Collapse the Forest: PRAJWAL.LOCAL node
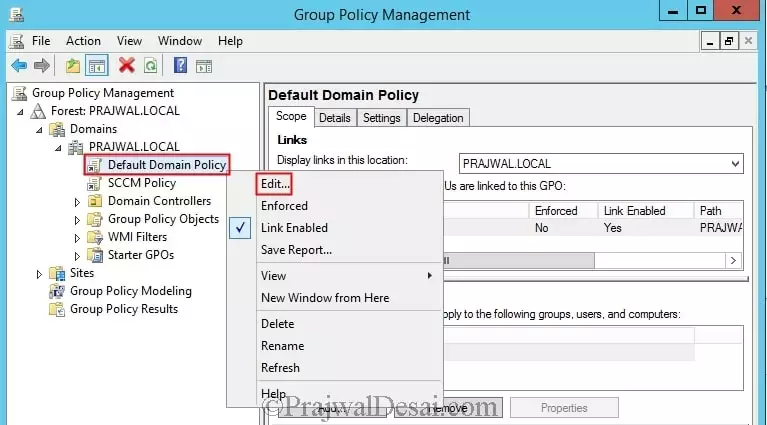This screenshot has height=425, width=767. [22, 112]
